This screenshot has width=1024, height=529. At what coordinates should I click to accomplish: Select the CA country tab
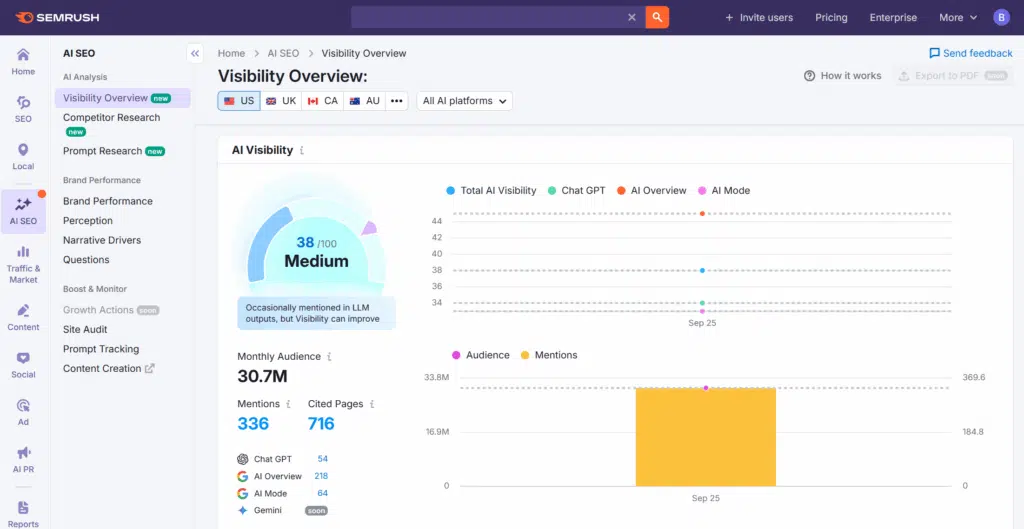coord(323,101)
